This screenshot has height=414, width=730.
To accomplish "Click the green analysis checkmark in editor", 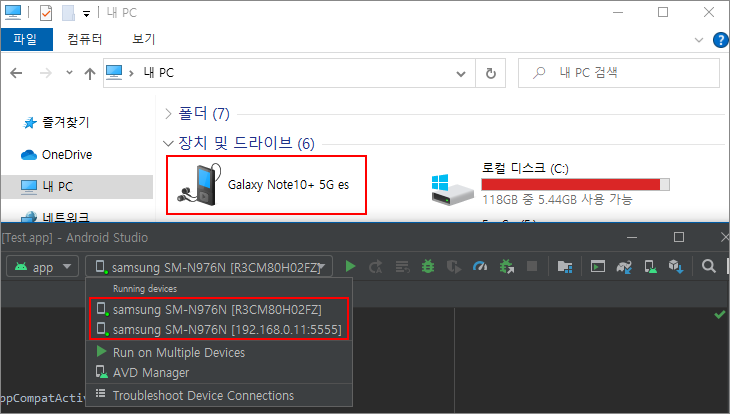I will [x=719, y=315].
